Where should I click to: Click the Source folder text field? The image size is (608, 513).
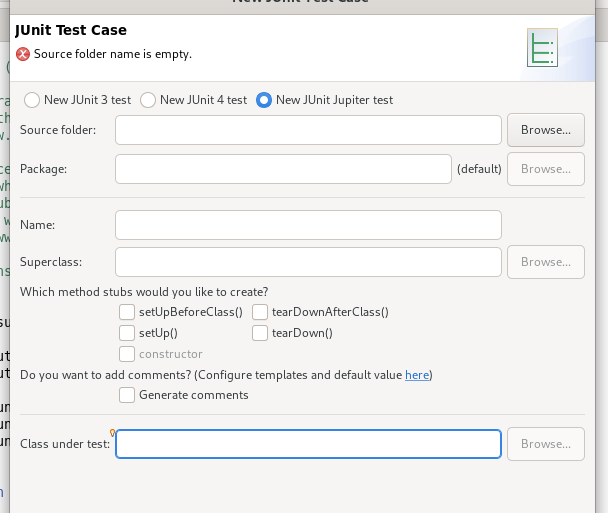tap(308, 130)
